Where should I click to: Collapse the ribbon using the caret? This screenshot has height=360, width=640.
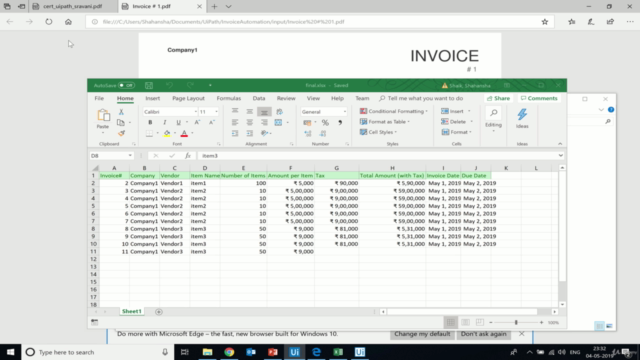point(560,144)
